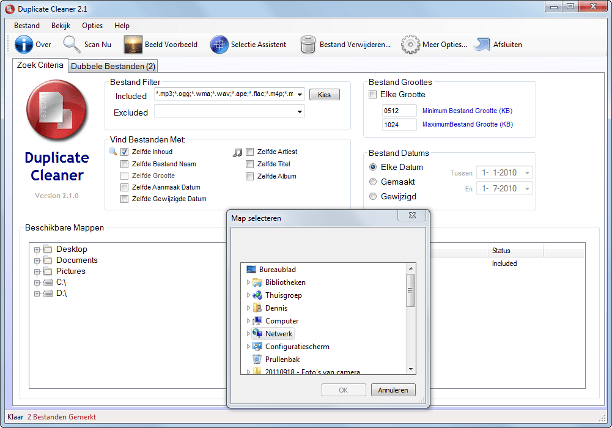
Task: Open the Bekijk menu
Action: tap(60, 25)
